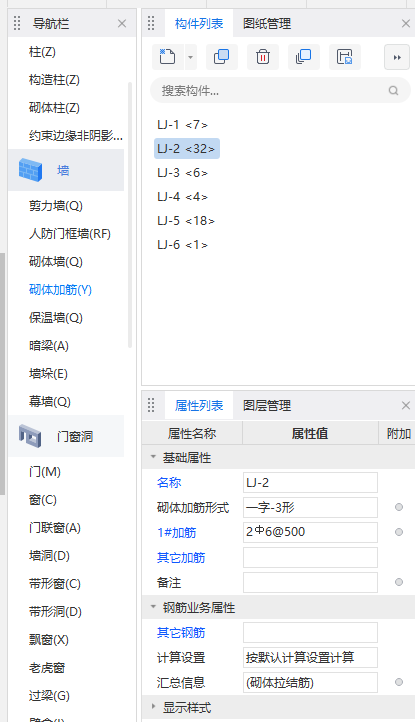This screenshot has width=415, height=722.
Task: Edit the 名称 field LJ-2
Action: 310,483
